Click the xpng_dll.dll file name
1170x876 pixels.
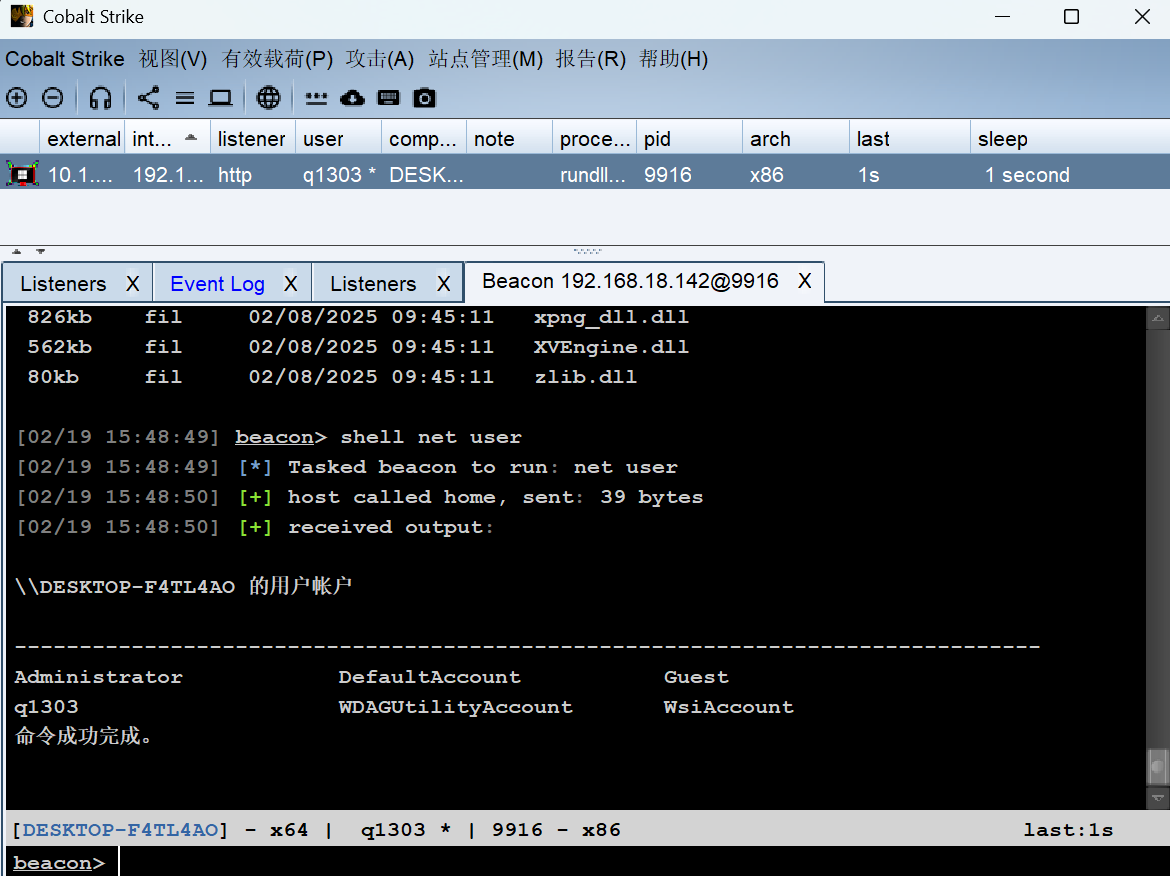611,317
